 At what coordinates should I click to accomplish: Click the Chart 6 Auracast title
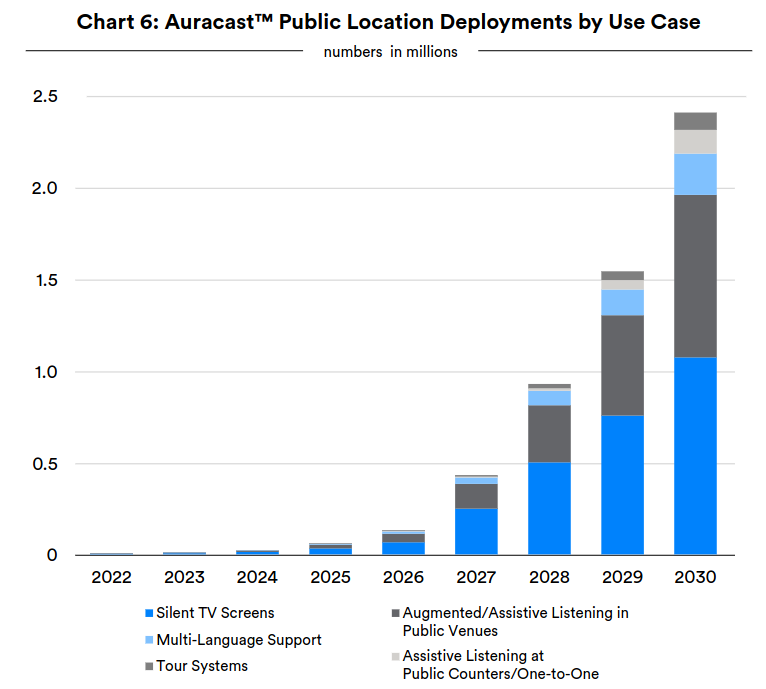tap(389, 22)
